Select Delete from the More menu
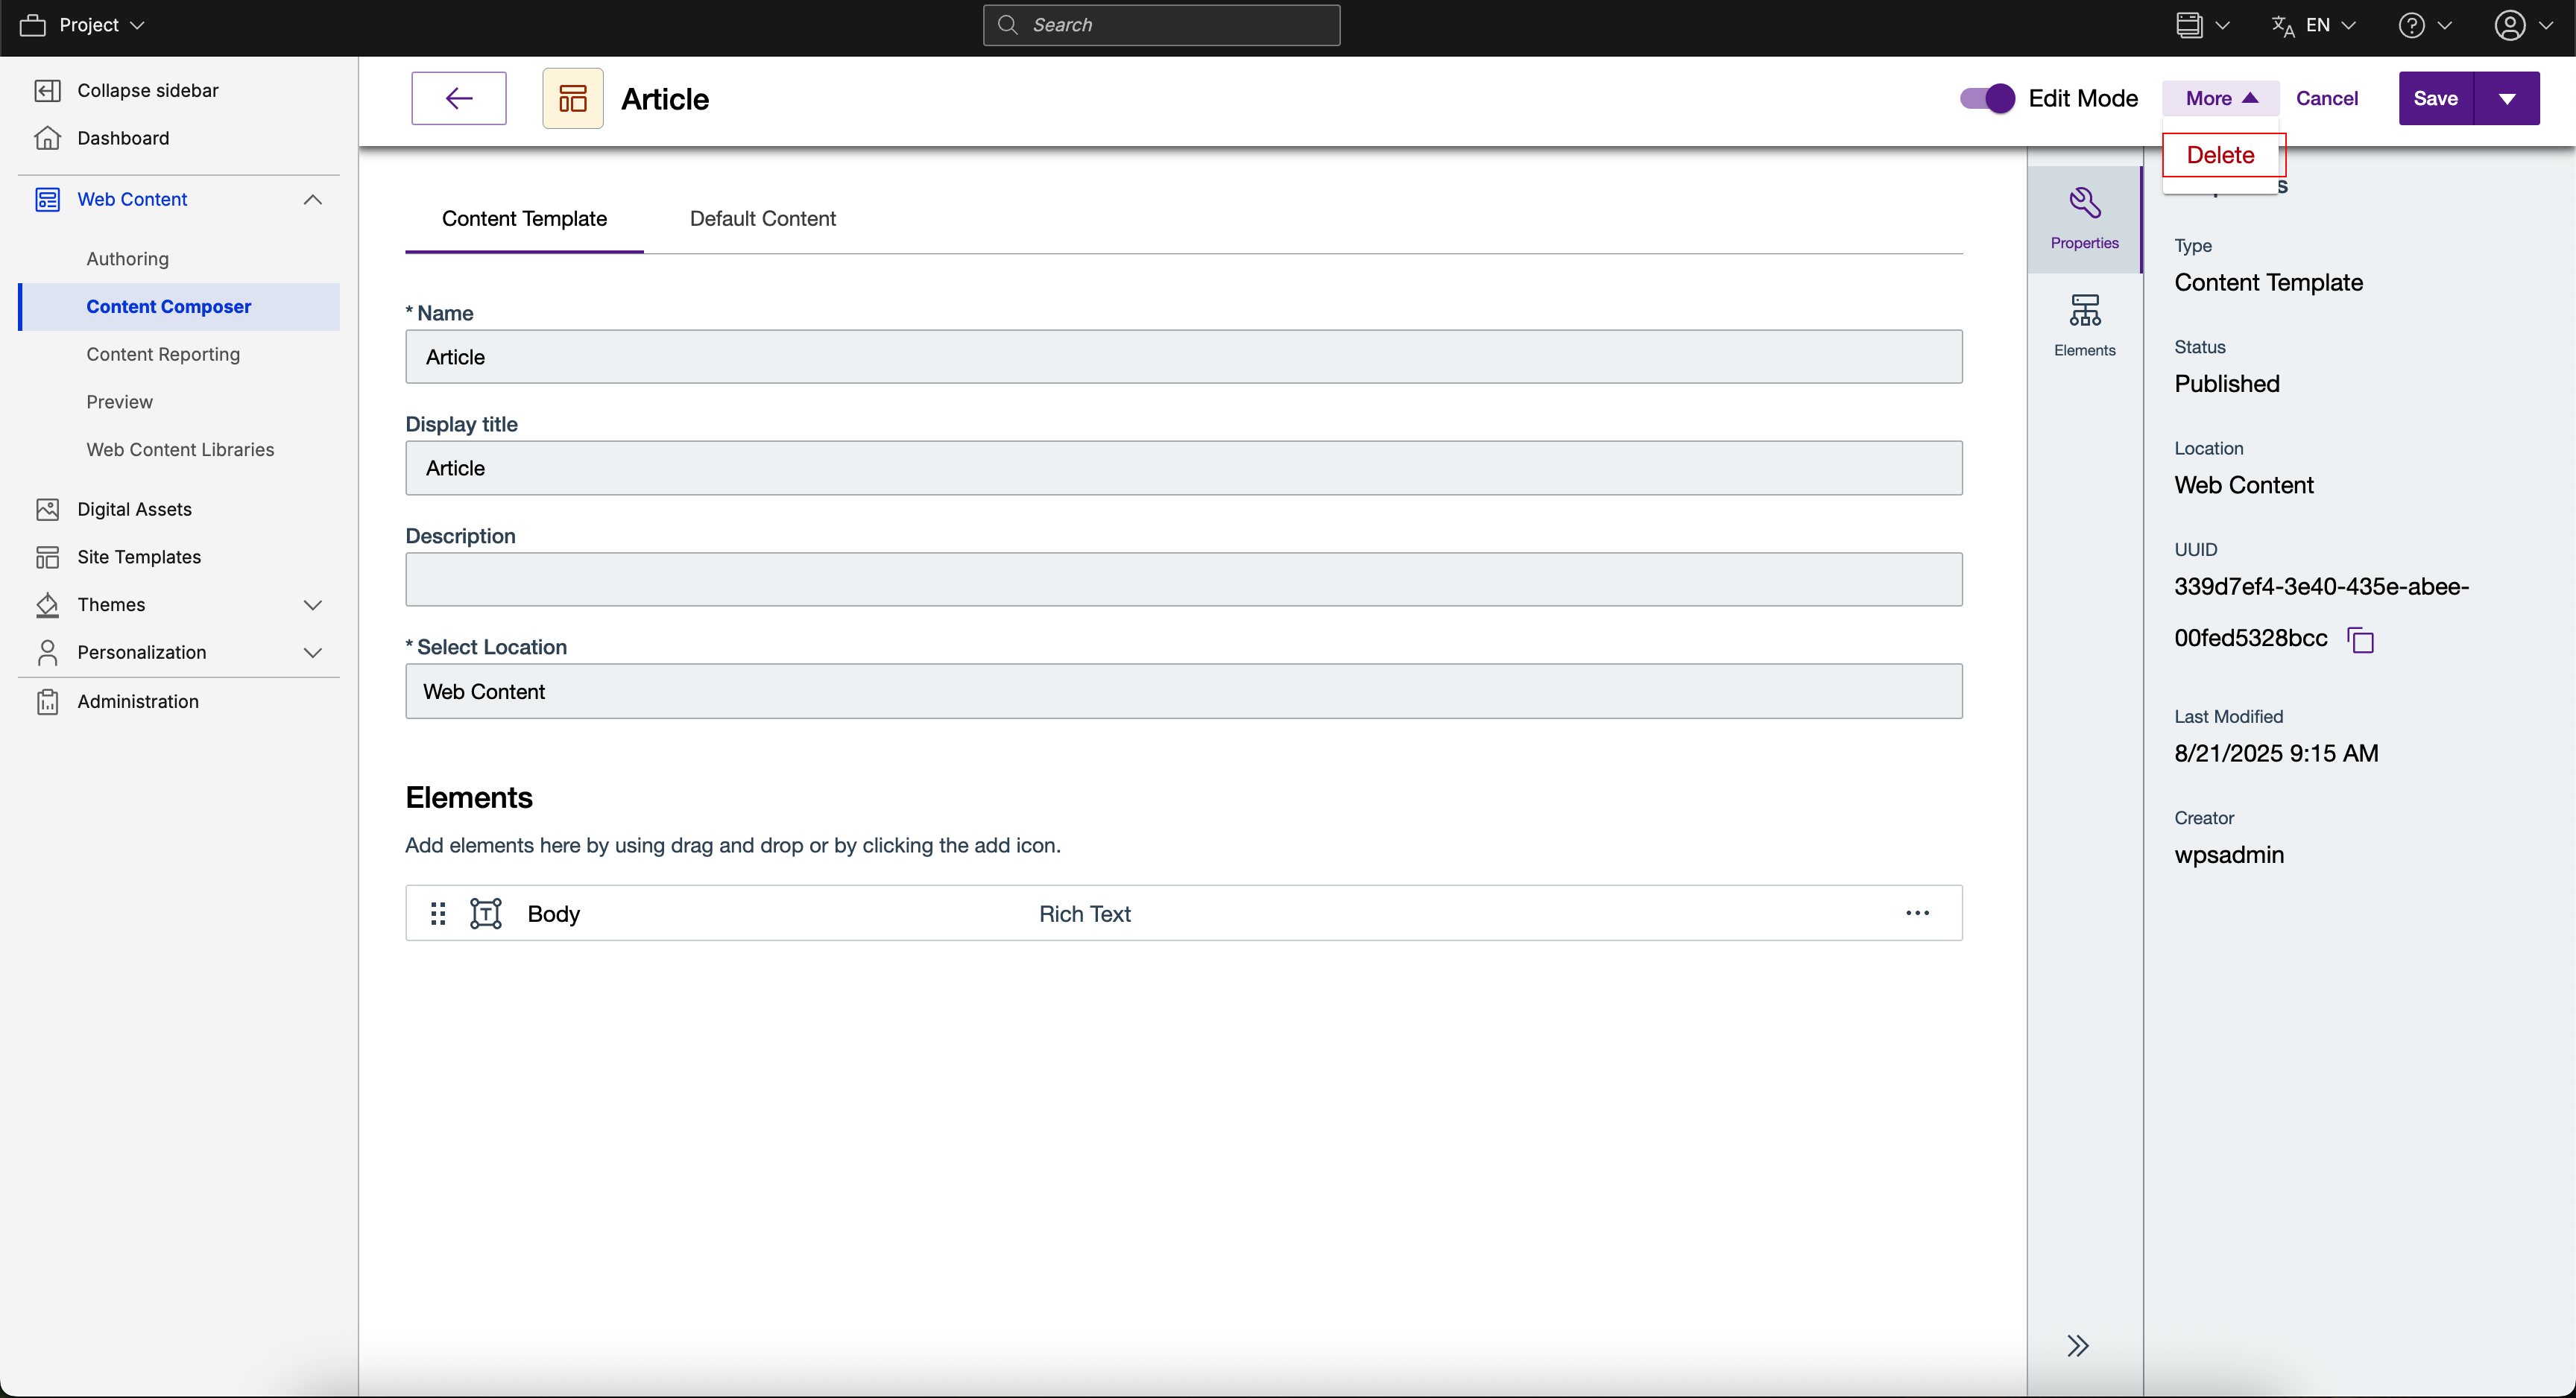The image size is (2576, 1398). tap(2221, 155)
